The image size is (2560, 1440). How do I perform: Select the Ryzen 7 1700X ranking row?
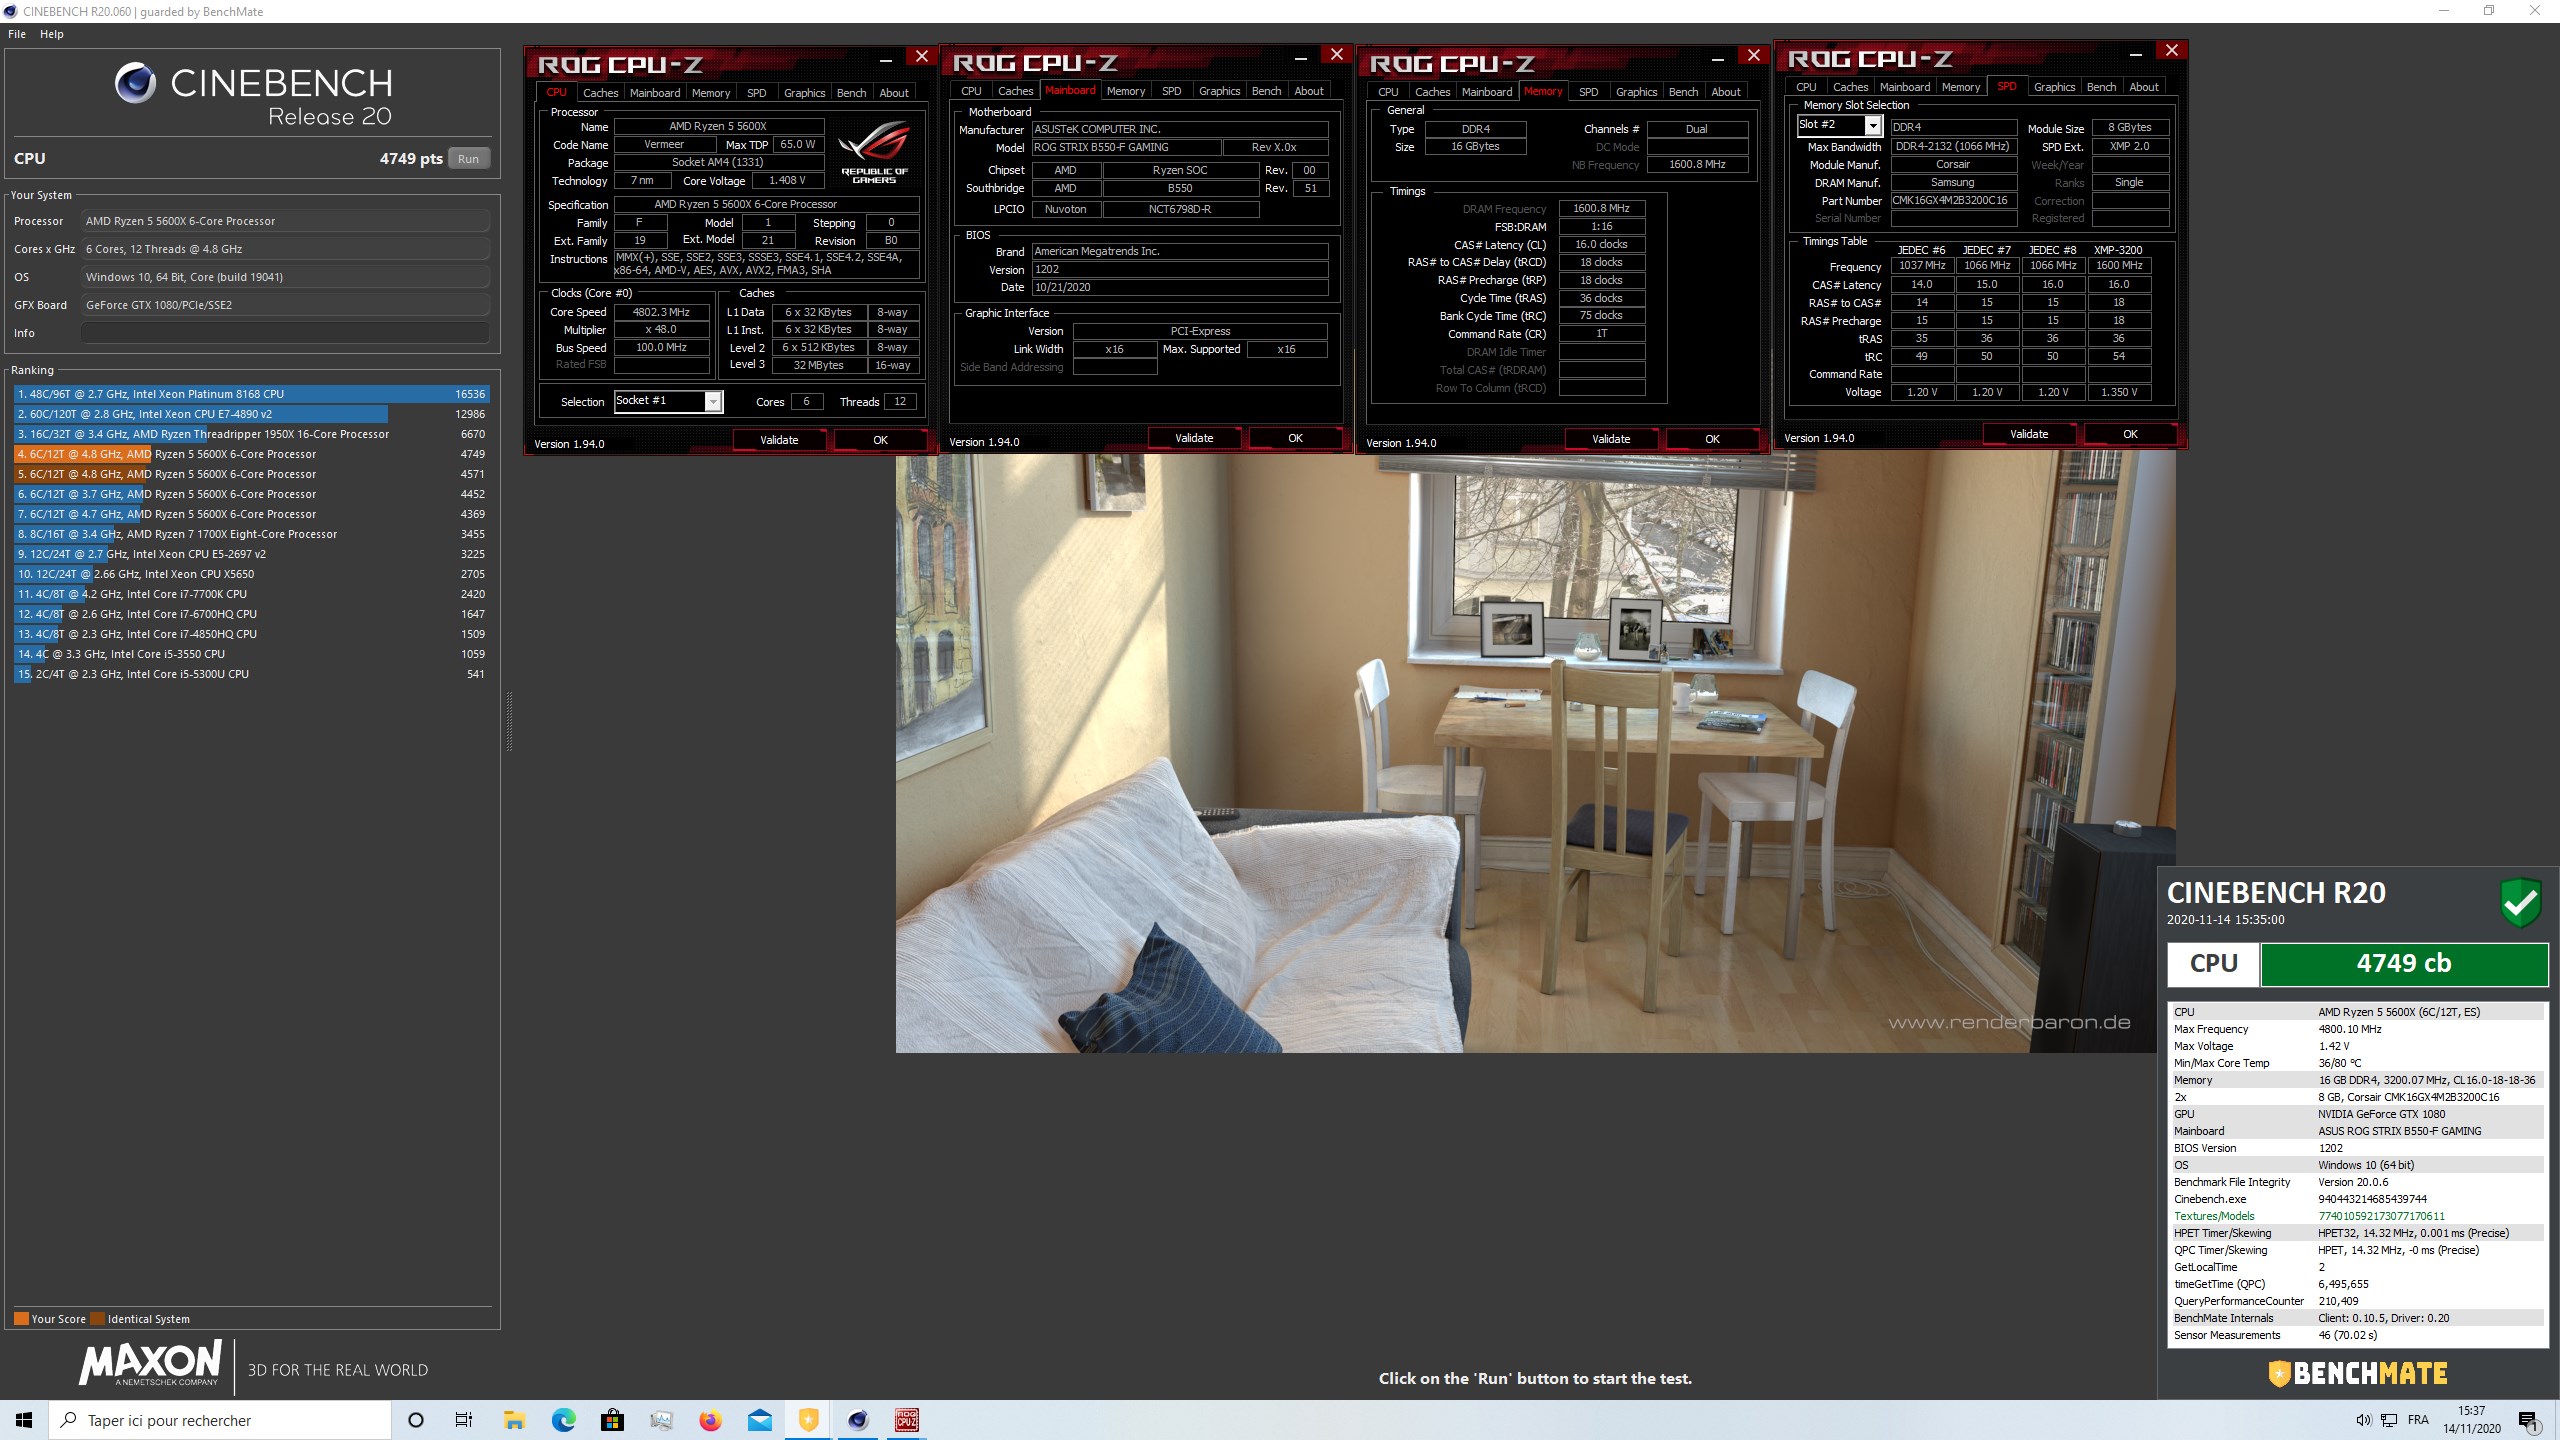251,534
